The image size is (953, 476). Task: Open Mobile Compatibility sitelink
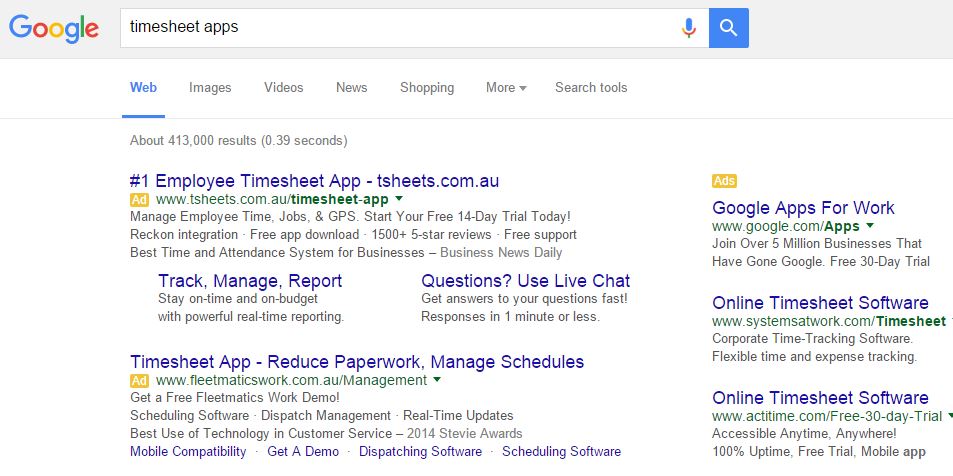click(188, 452)
